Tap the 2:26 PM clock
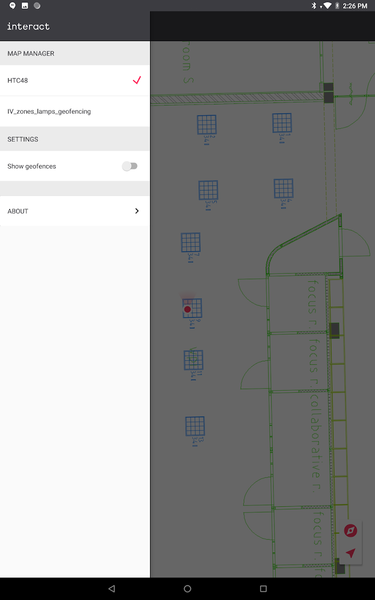375x600 pixels. [x=355, y=6]
